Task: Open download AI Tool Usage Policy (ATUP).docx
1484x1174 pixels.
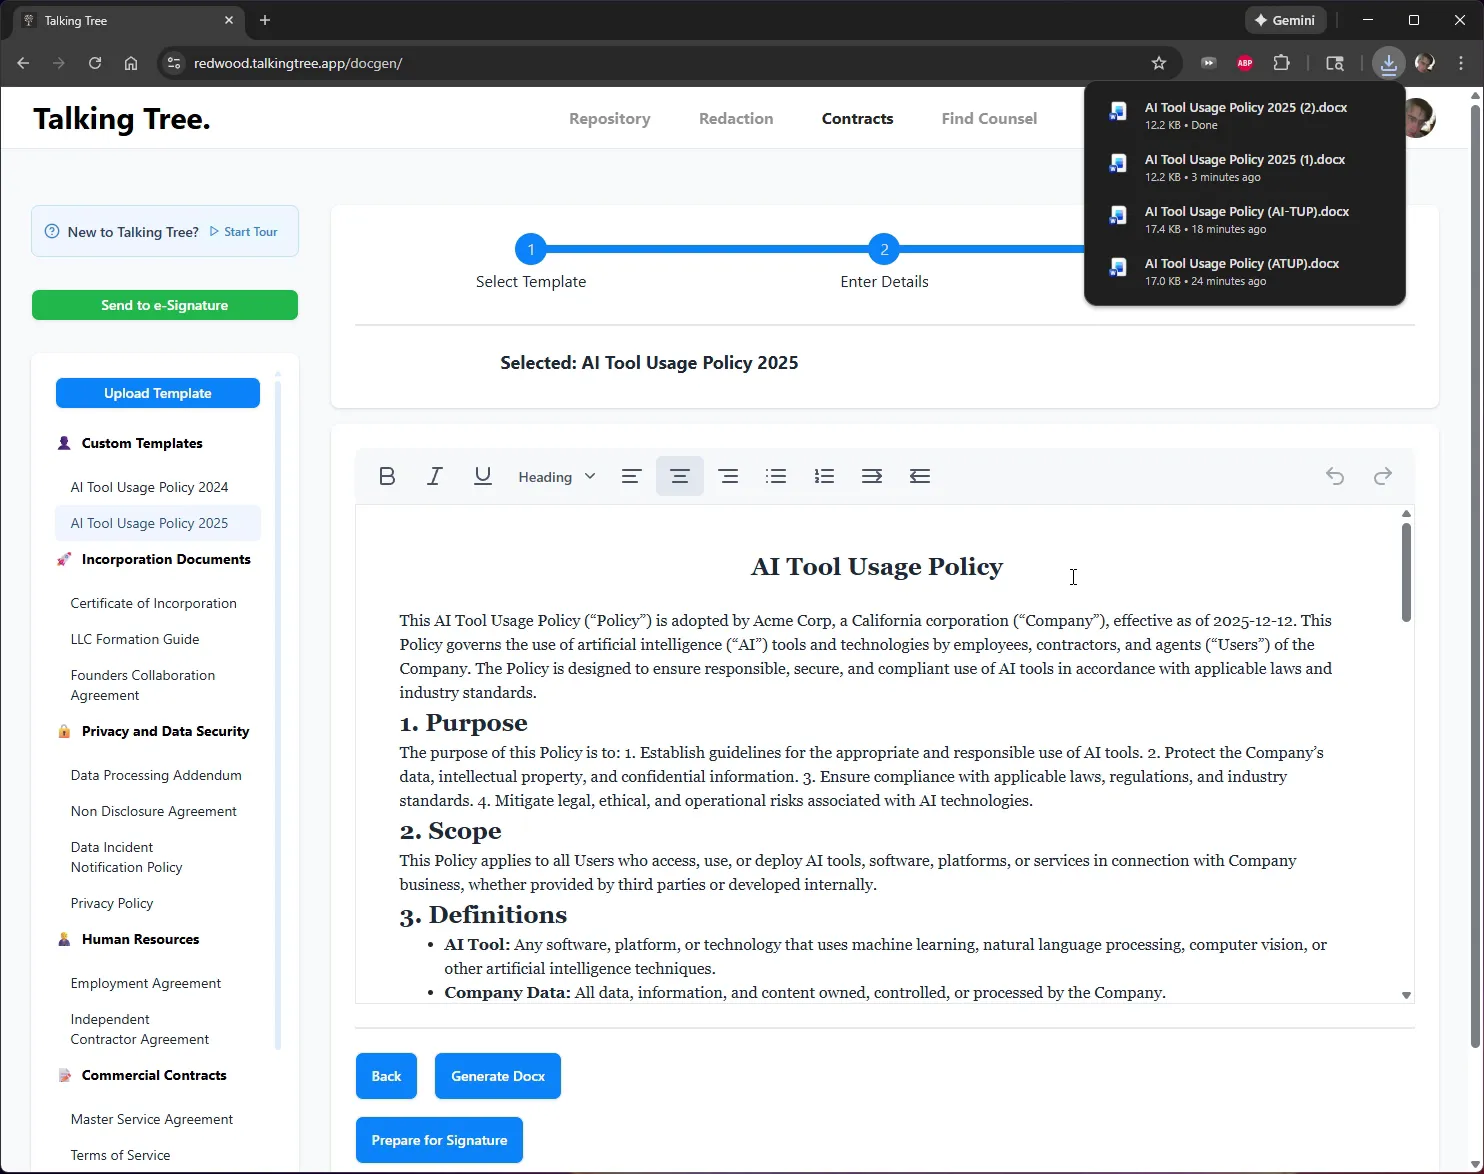Action: (x=1245, y=271)
